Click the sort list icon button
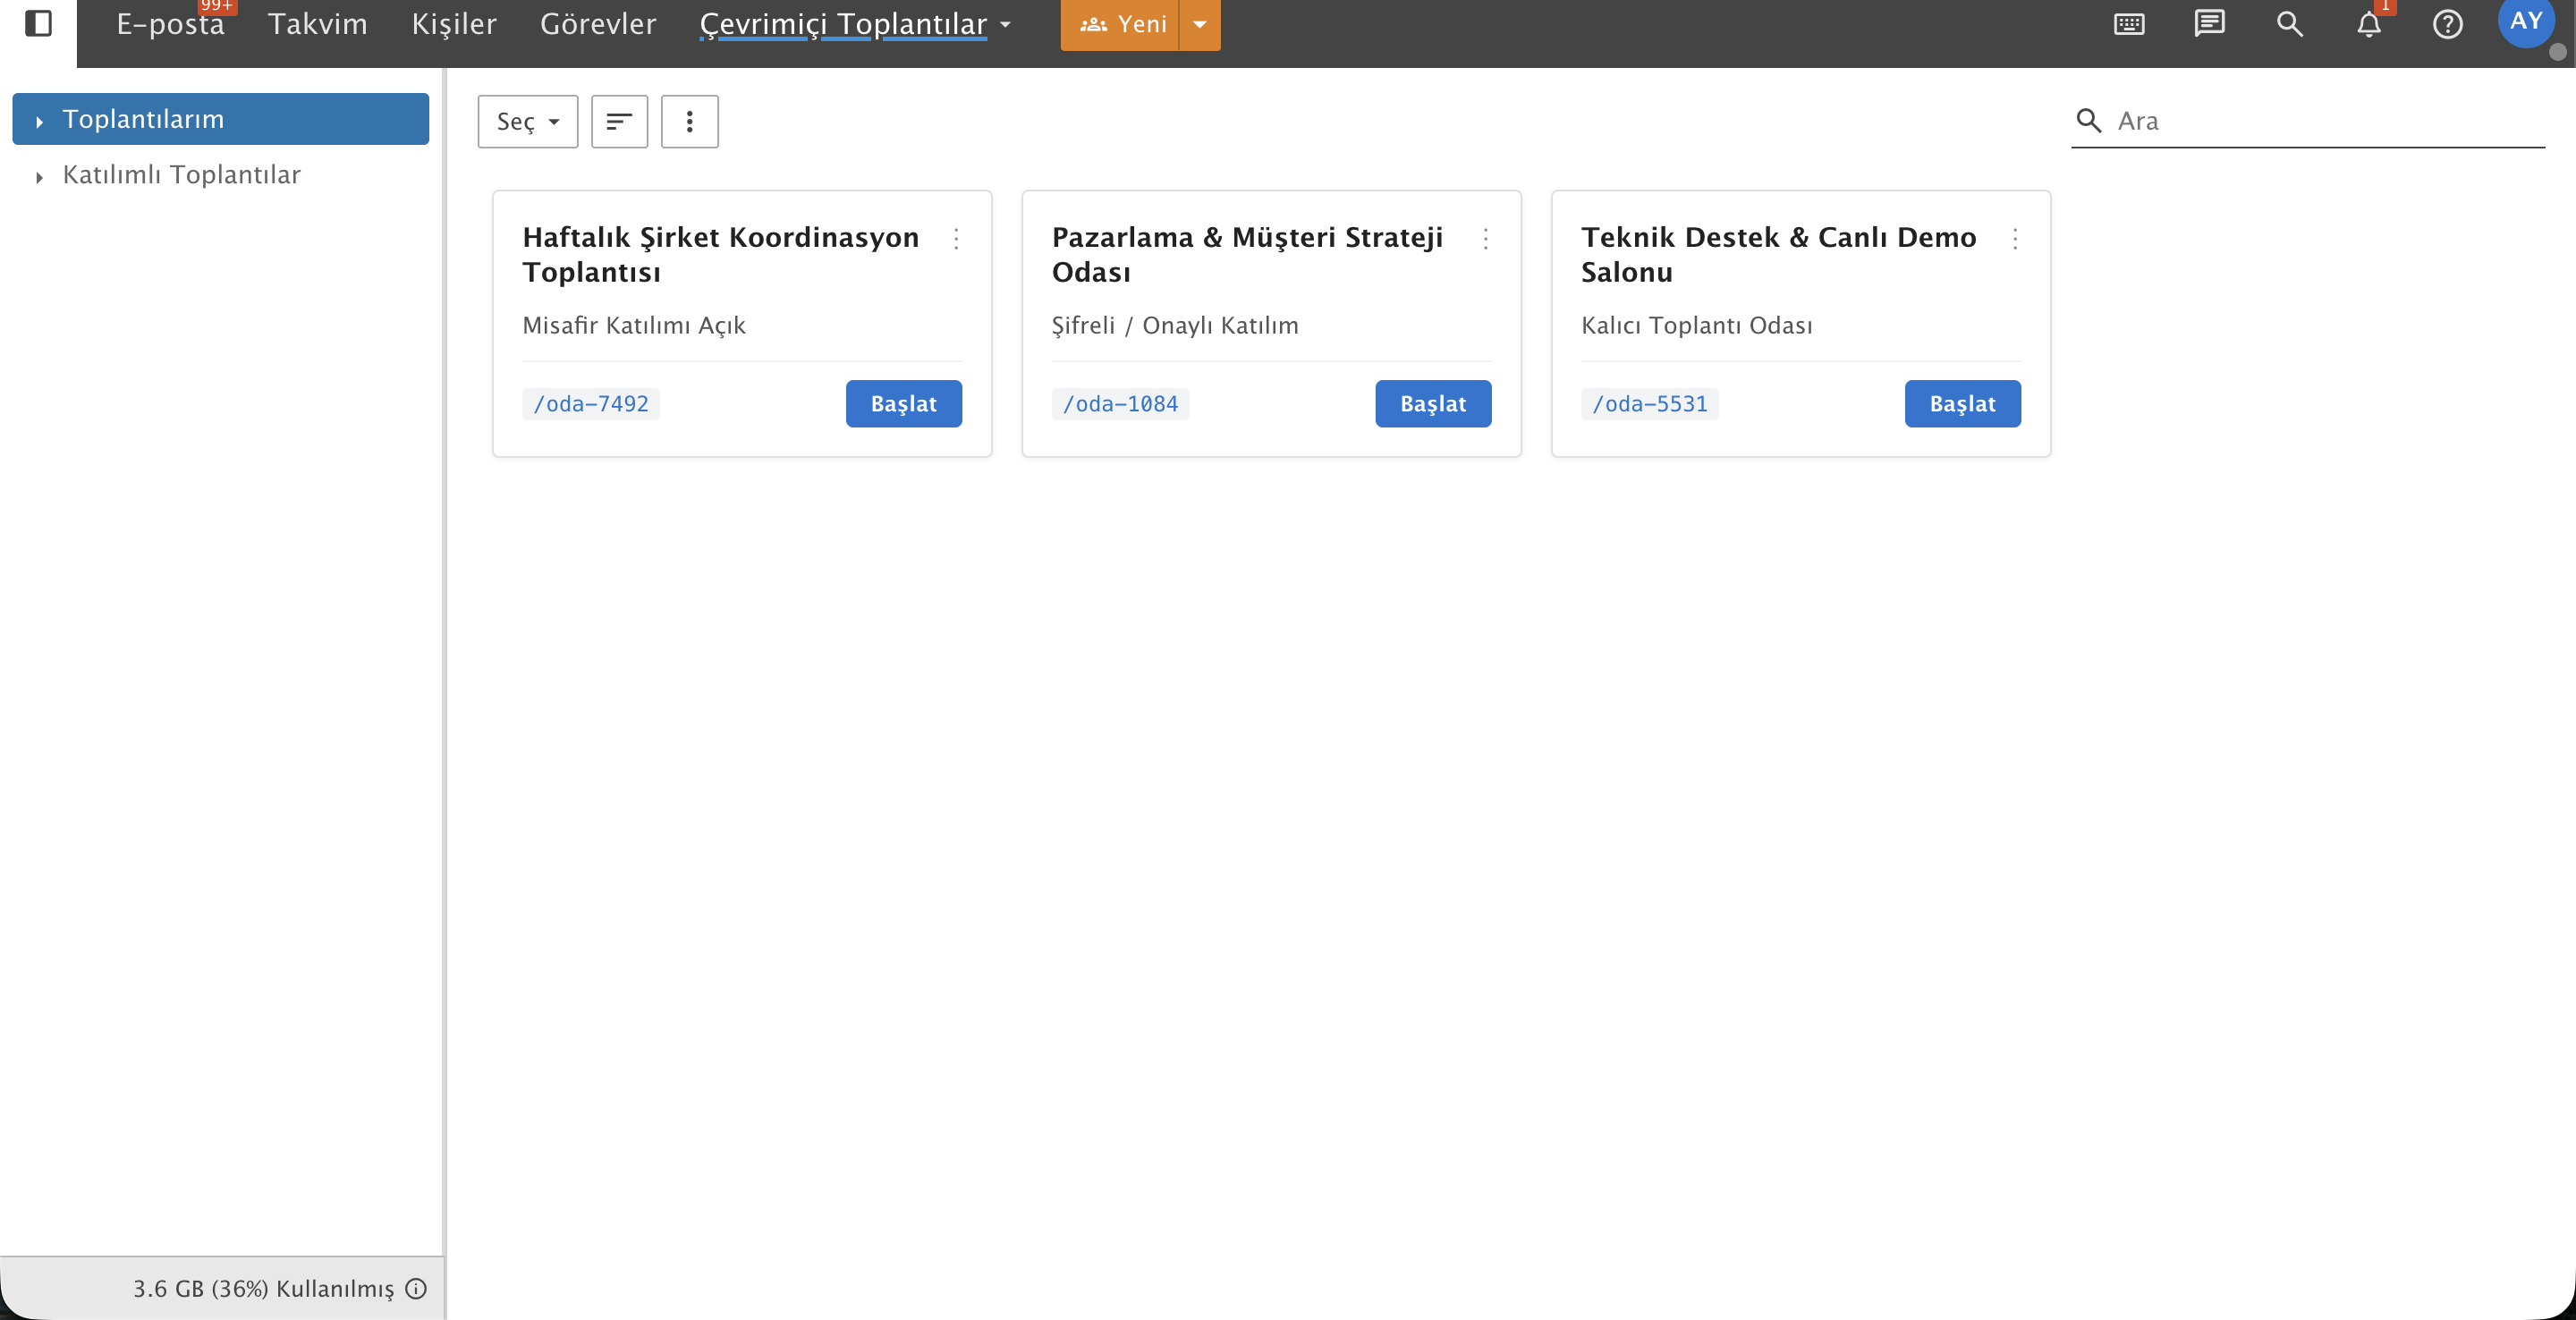 (x=619, y=121)
